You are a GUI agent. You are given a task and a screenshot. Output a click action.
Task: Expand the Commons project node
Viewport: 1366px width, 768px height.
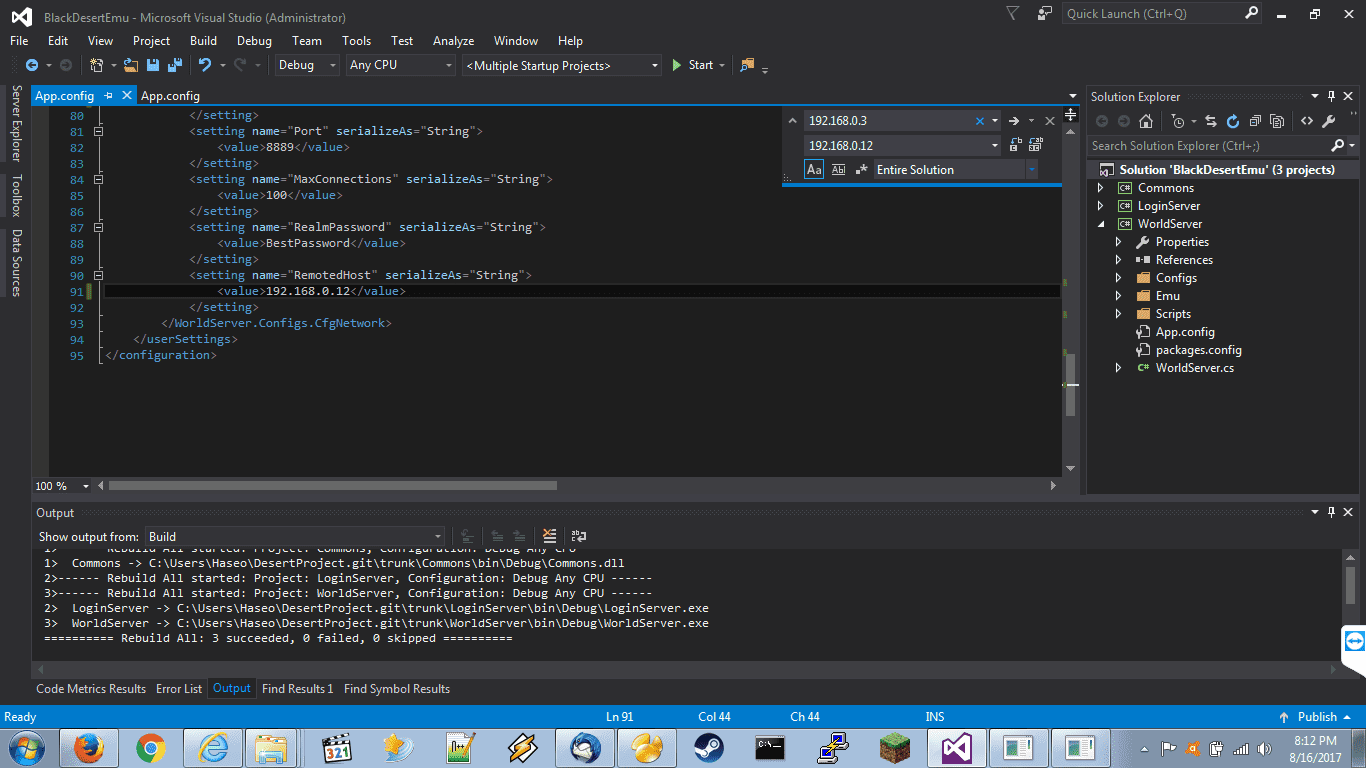1101,188
